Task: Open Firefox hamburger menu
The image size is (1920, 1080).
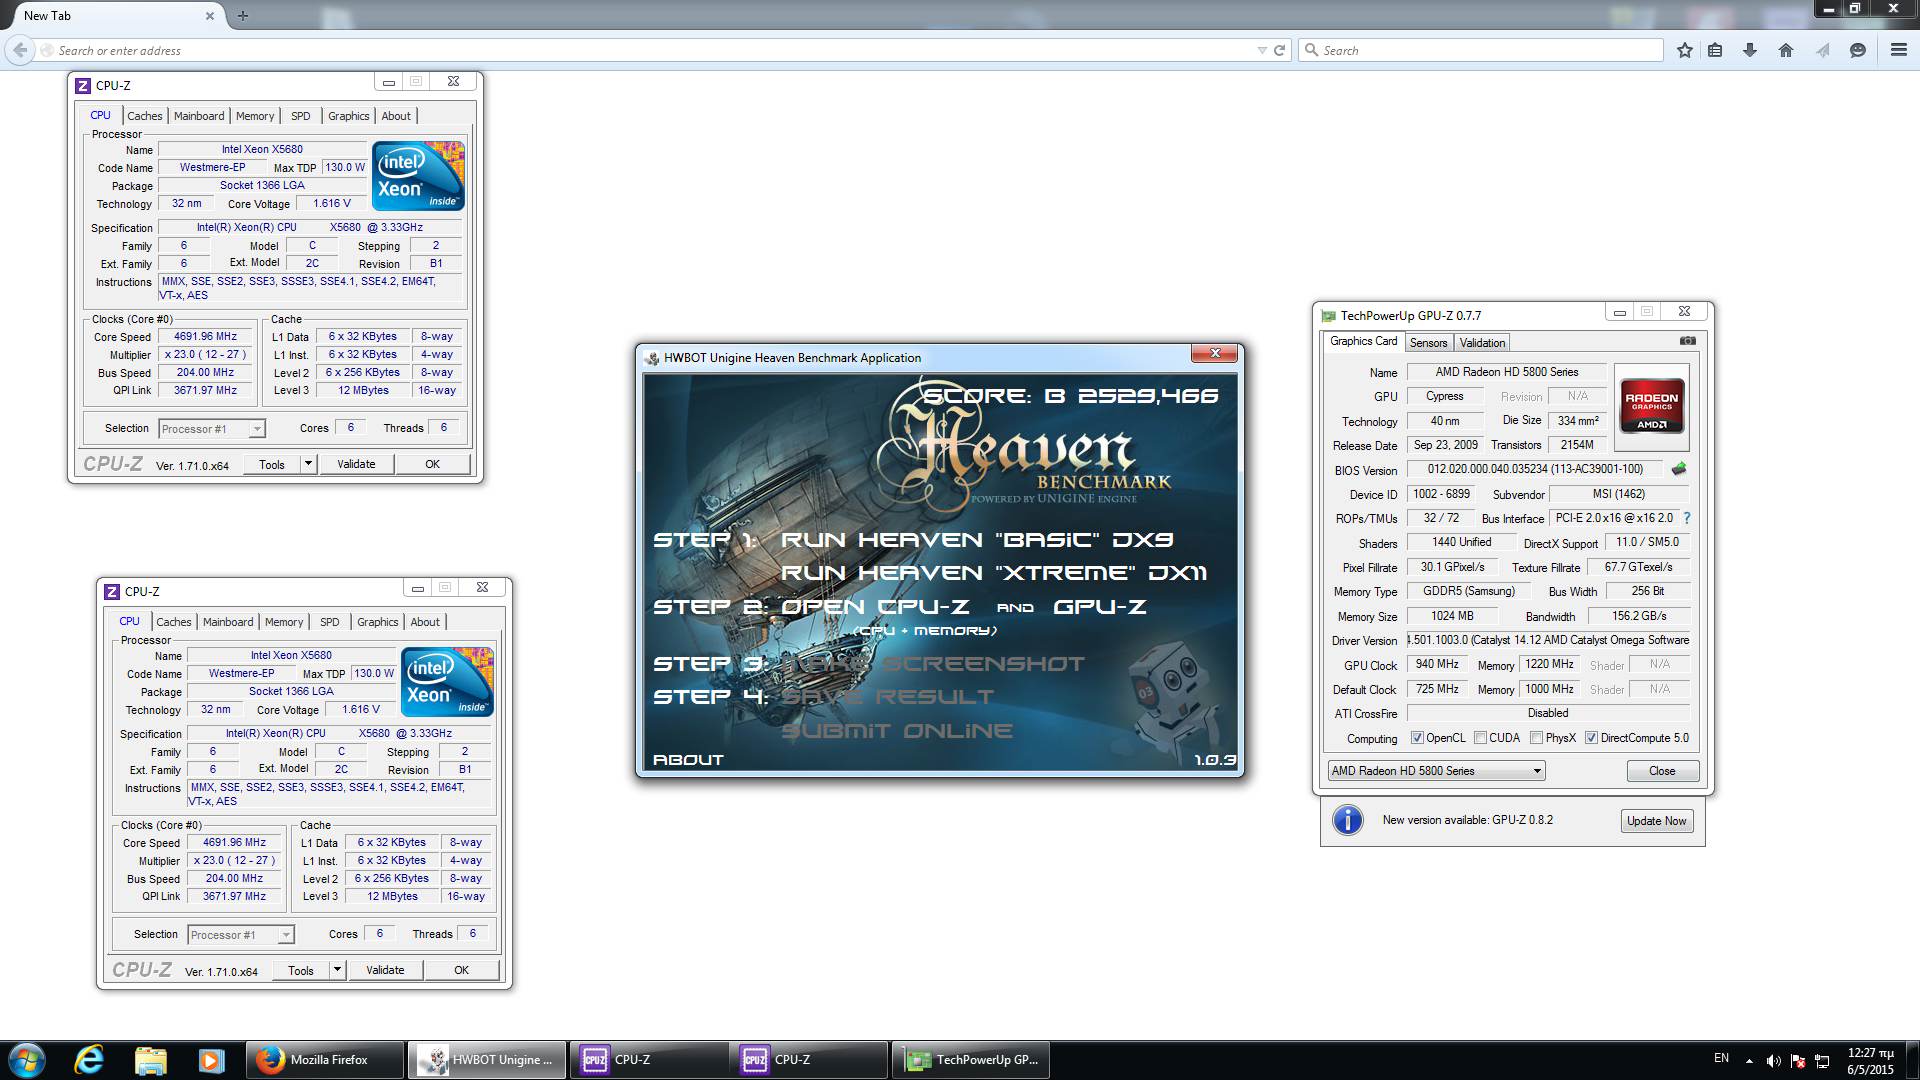Action: [x=1899, y=50]
